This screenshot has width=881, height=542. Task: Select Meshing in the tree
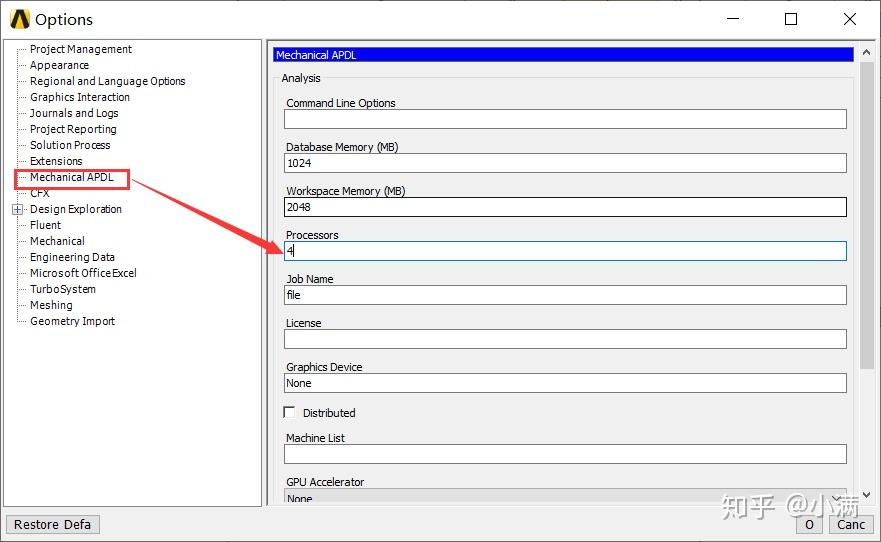[51, 305]
